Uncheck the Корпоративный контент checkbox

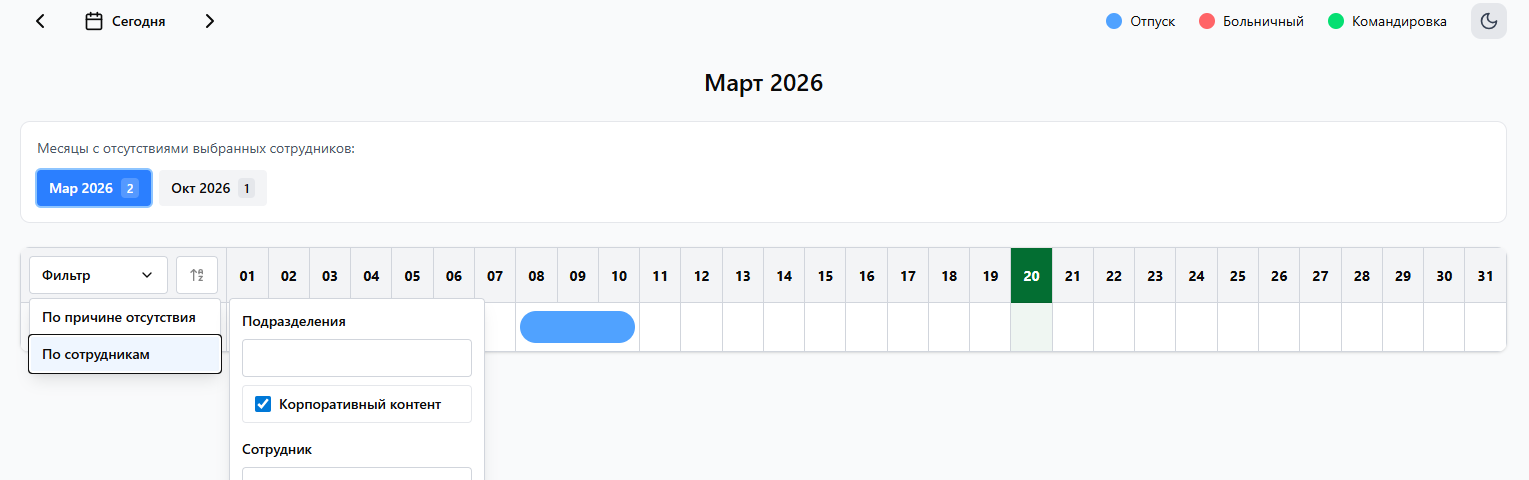click(264, 404)
